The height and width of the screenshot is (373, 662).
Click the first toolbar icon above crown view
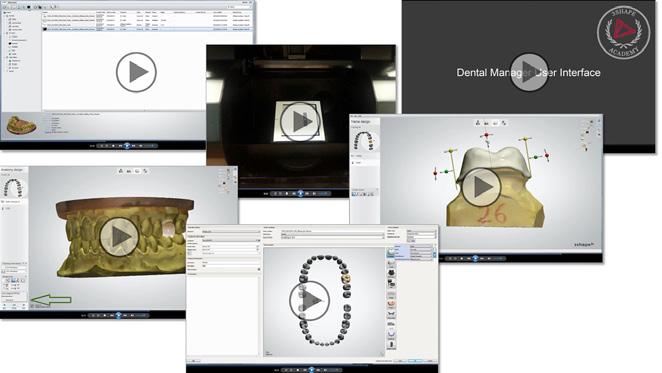coord(478,123)
